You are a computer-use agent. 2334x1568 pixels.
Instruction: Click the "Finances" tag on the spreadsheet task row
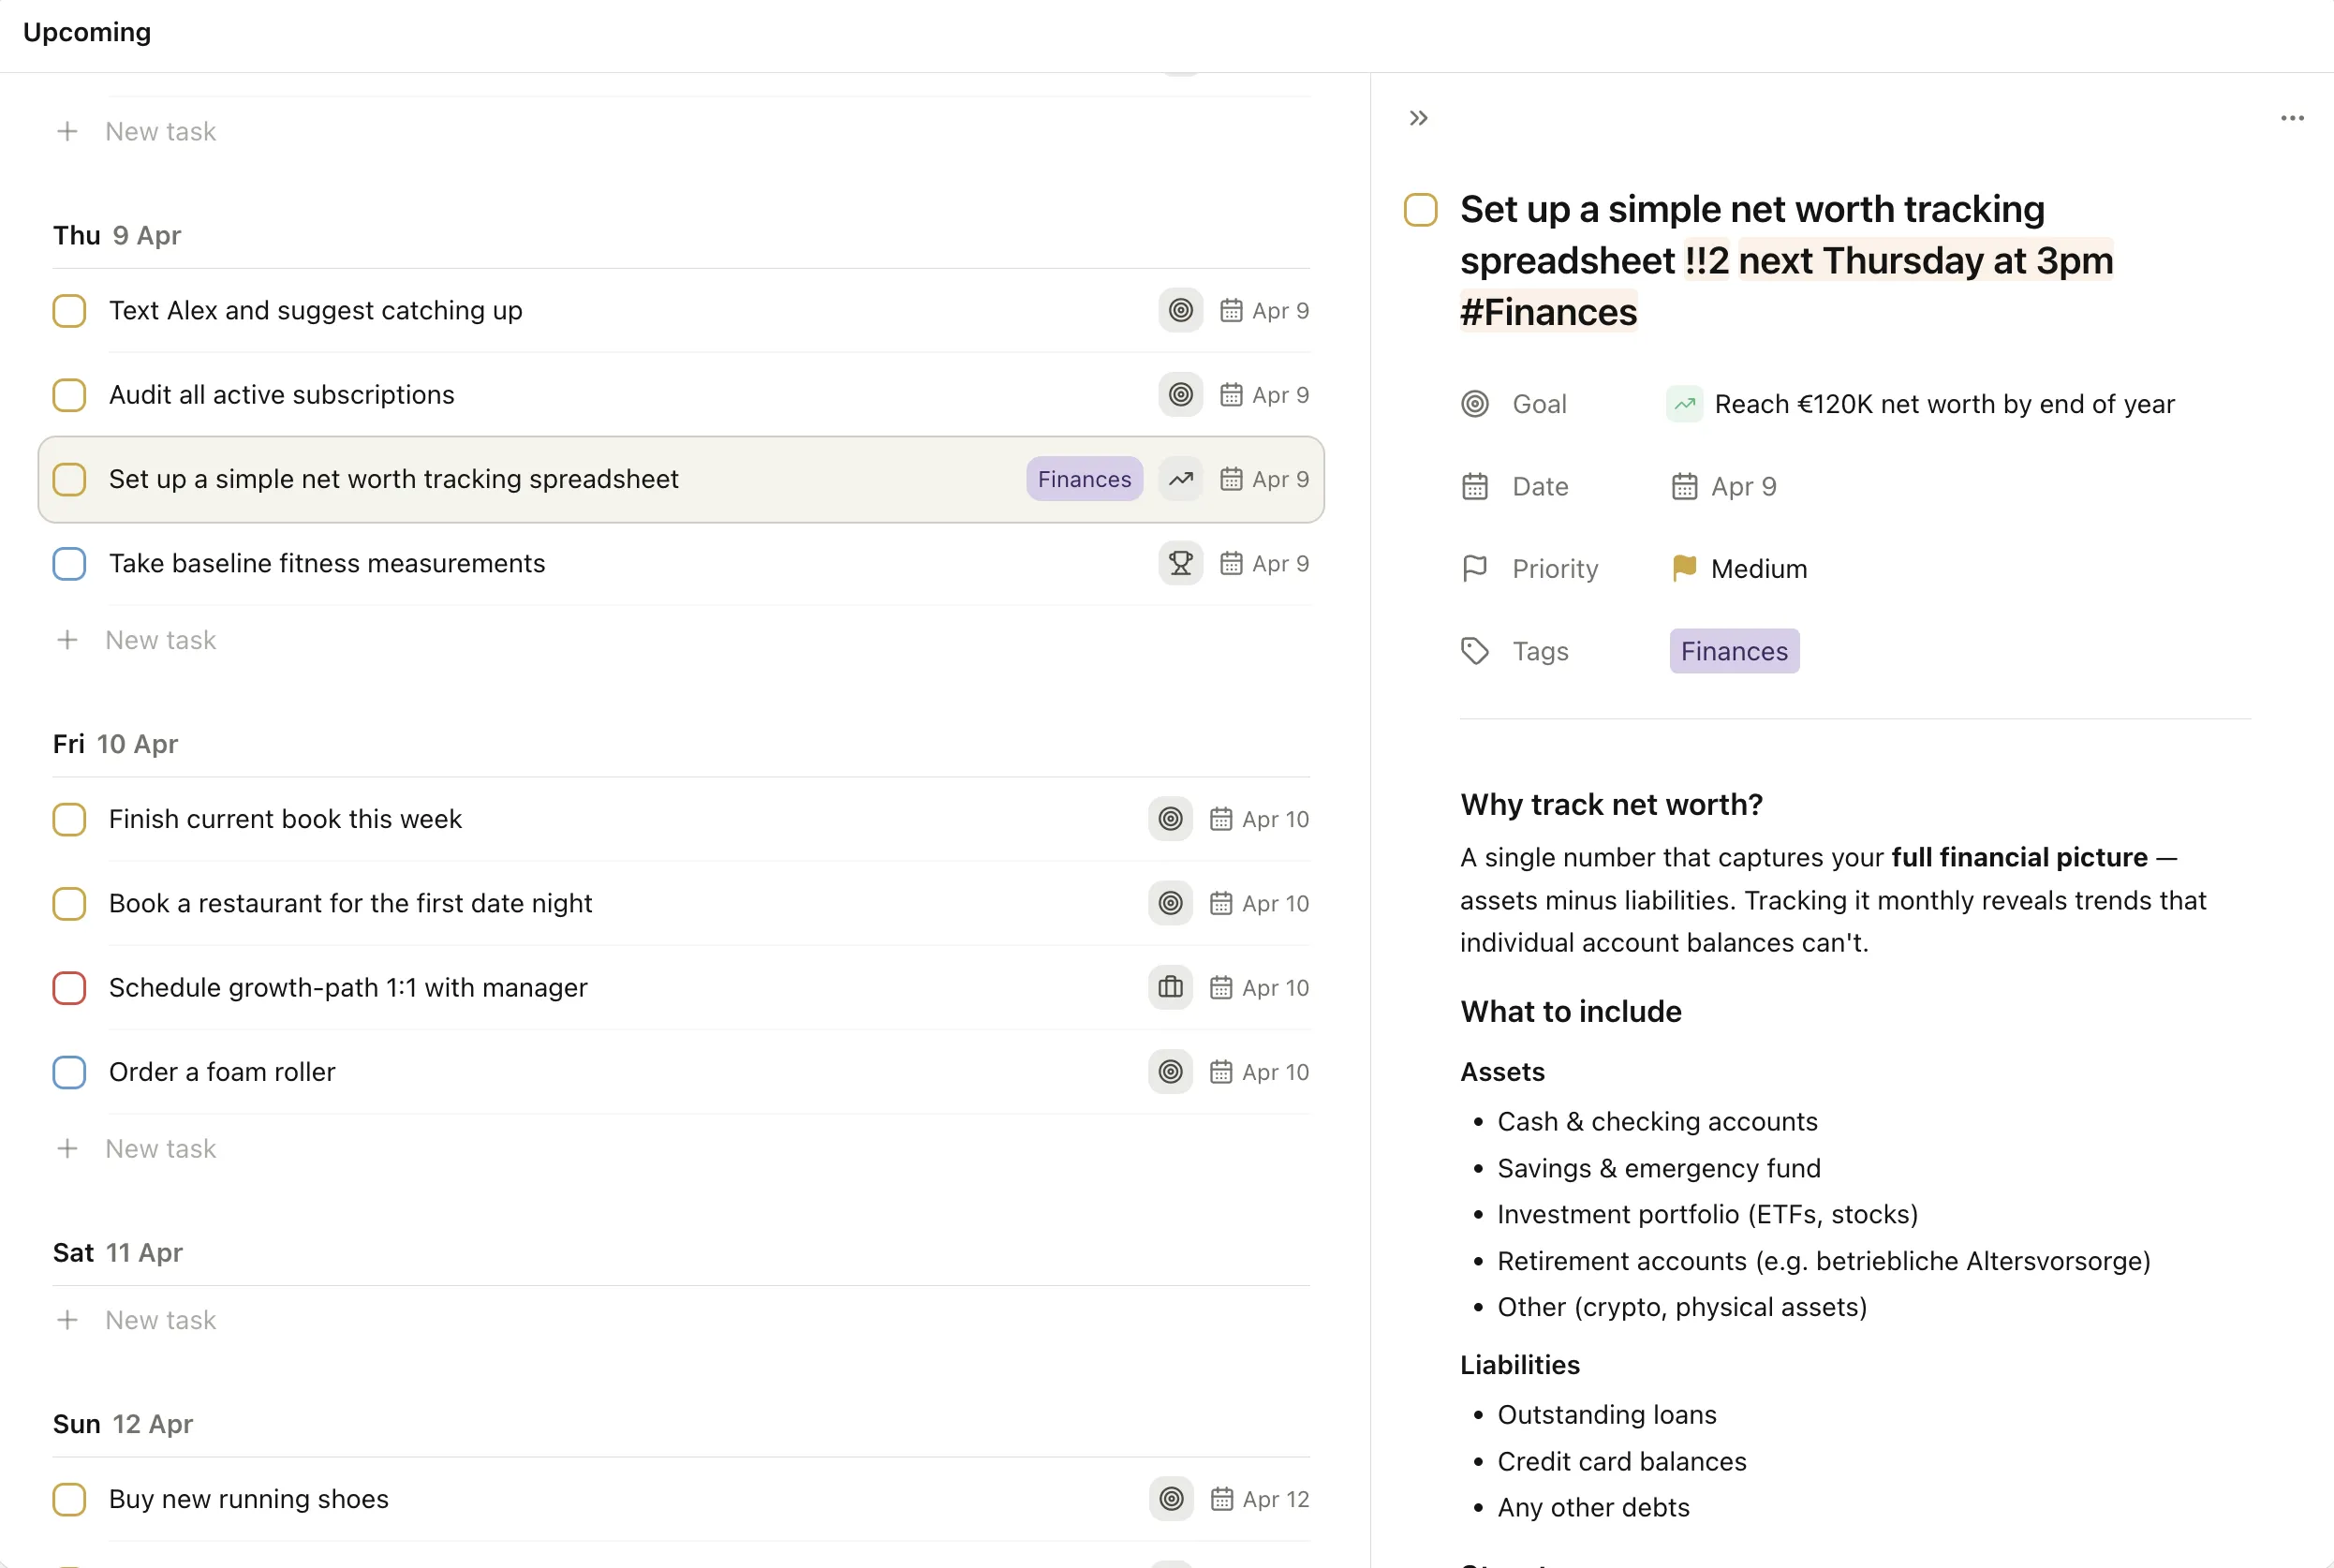[1084, 479]
